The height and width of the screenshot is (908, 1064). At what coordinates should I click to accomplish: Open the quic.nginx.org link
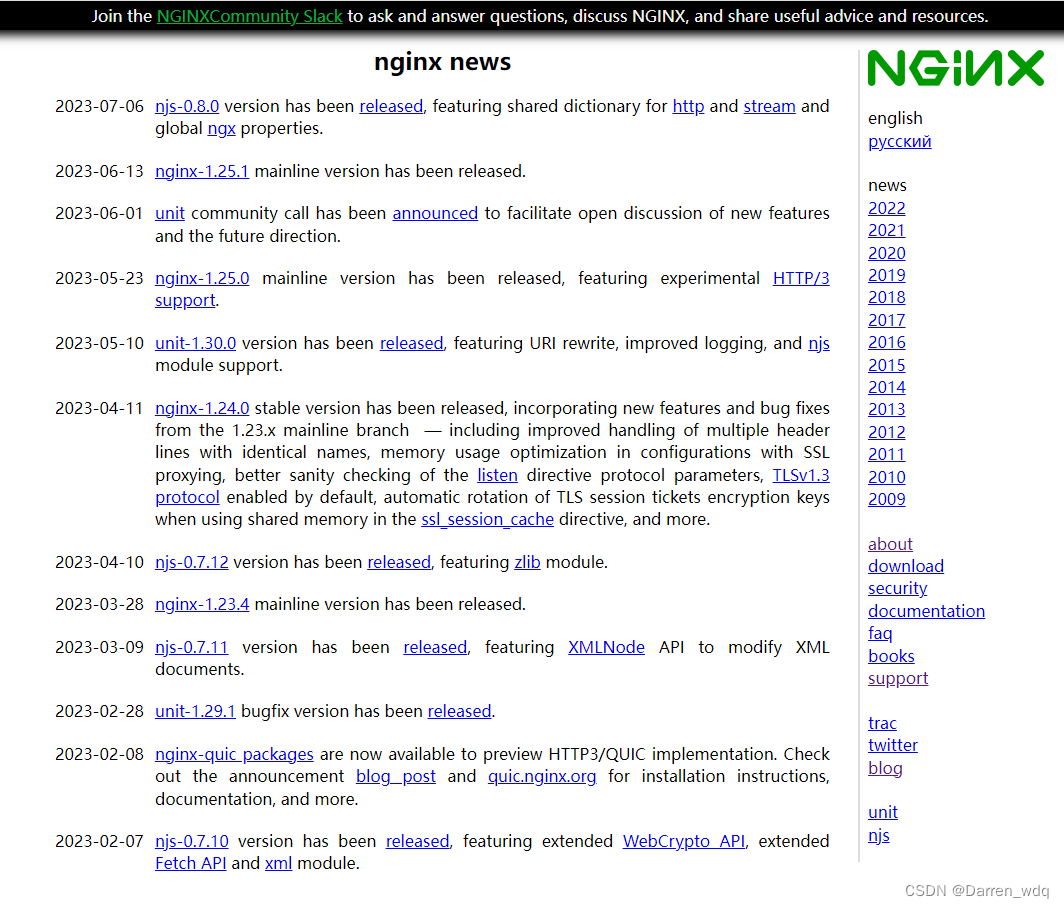coord(542,777)
